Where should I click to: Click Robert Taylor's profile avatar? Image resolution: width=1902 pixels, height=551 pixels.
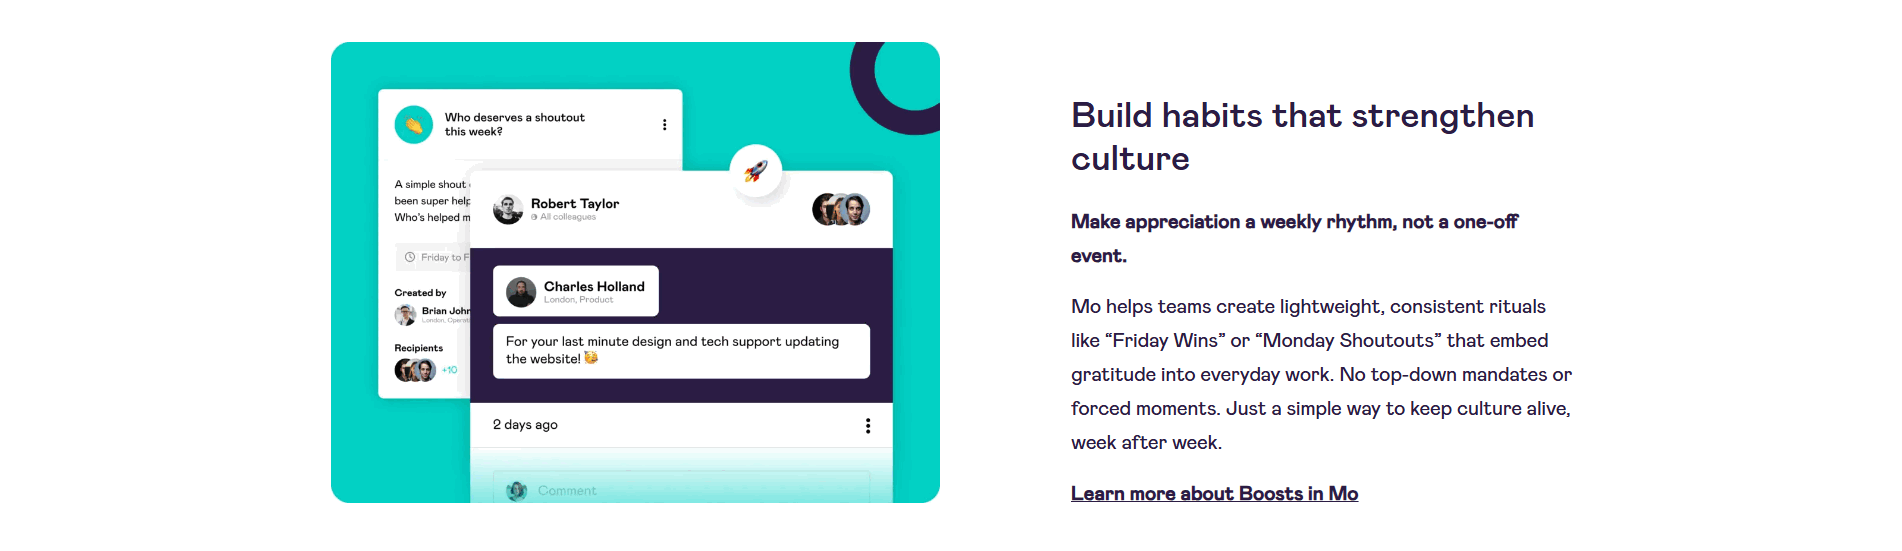[x=508, y=209]
